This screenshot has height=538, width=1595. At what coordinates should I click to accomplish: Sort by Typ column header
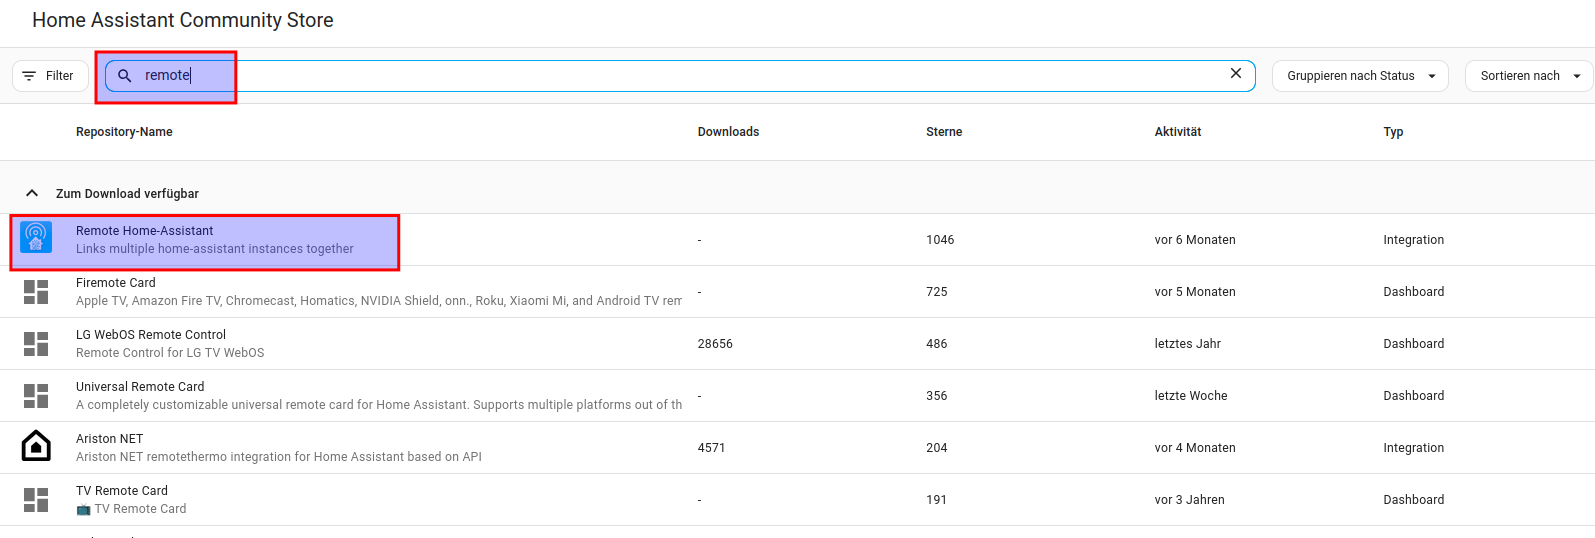(x=1393, y=132)
